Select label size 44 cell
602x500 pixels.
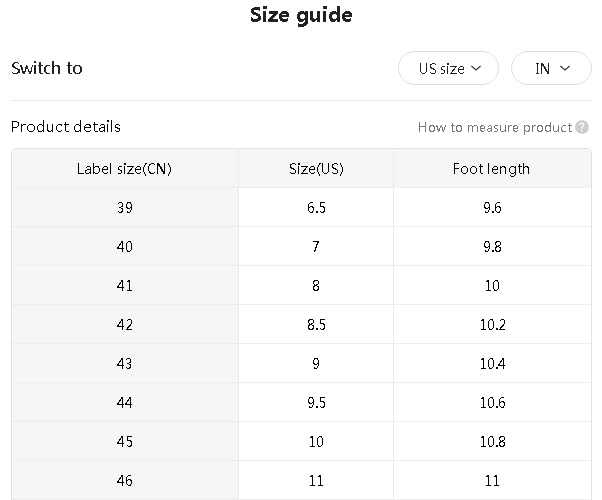coord(124,403)
